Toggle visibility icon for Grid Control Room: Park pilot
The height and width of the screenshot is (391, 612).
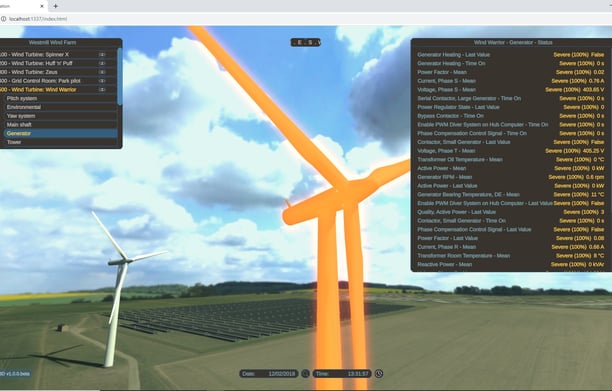(x=102, y=81)
